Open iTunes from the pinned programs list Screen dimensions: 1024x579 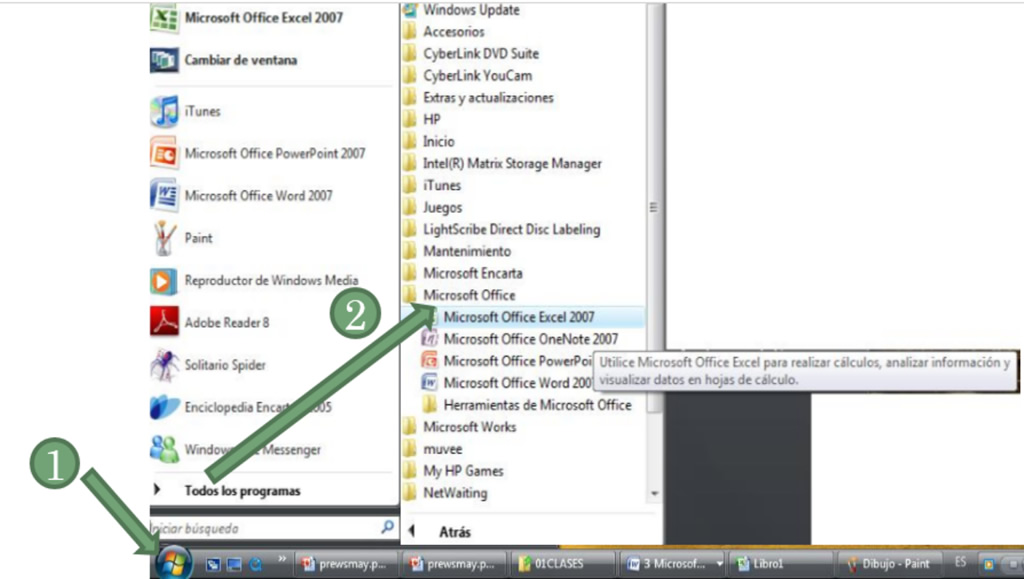202,111
